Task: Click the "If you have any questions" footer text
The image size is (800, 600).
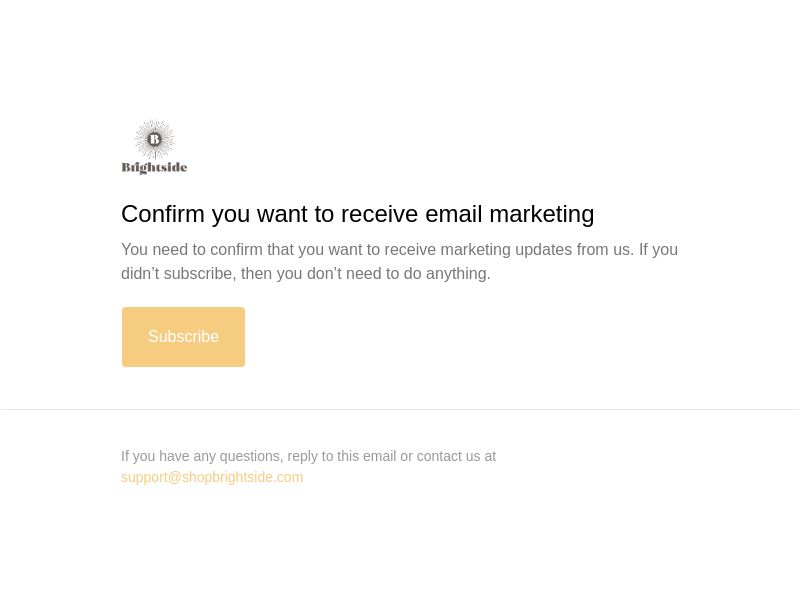Action: 308,456
